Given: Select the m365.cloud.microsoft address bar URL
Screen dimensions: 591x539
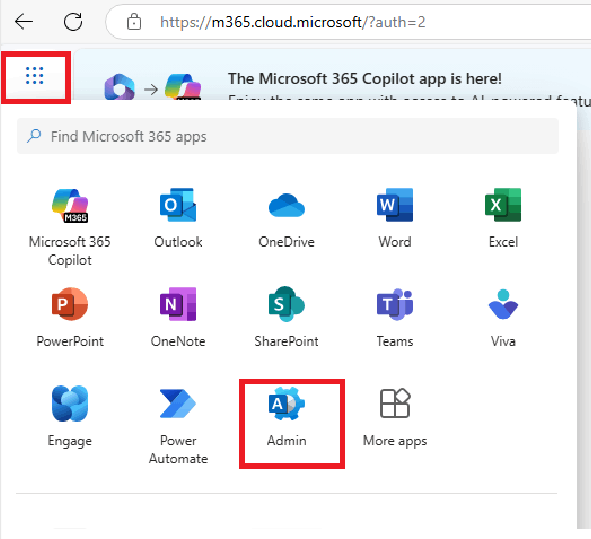Looking at the screenshot, I should [292, 22].
